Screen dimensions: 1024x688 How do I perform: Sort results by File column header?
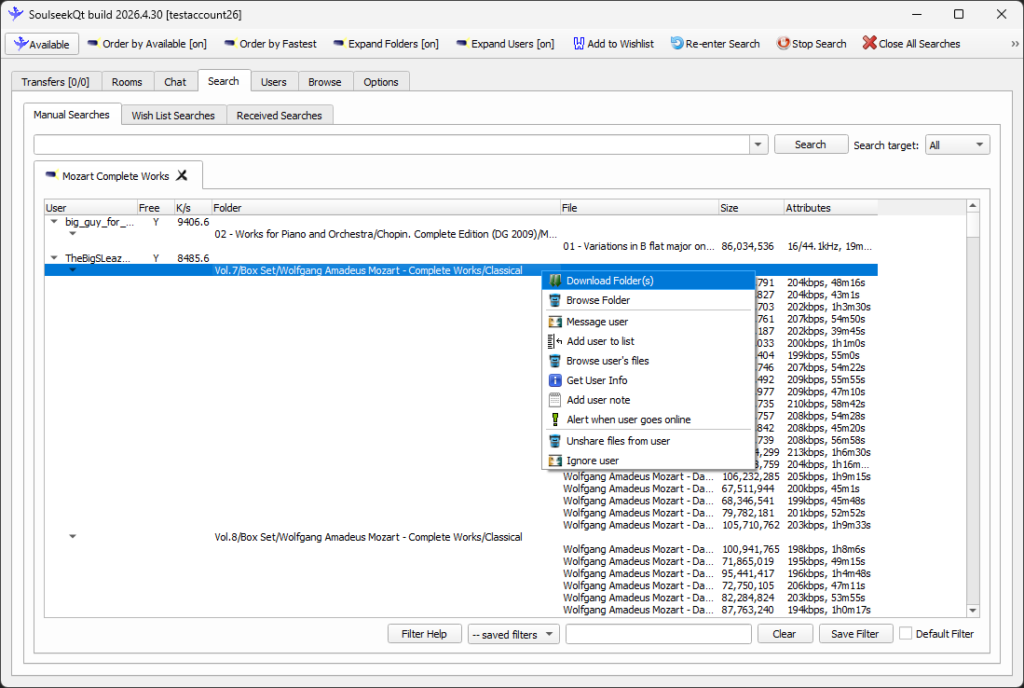click(x=639, y=208)
